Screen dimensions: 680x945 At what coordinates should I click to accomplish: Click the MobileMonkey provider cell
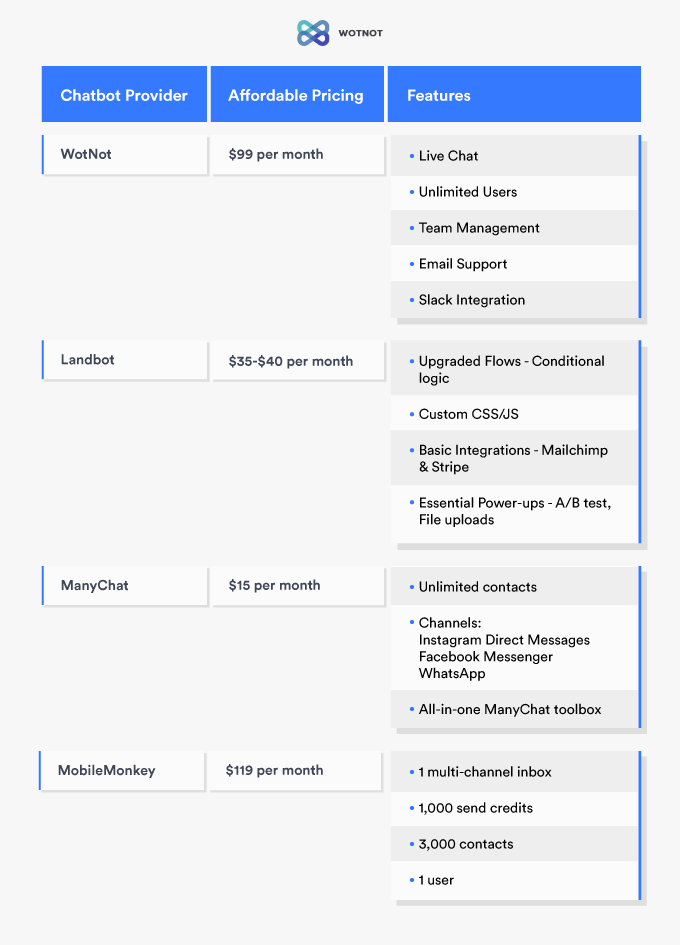[122, 770]
